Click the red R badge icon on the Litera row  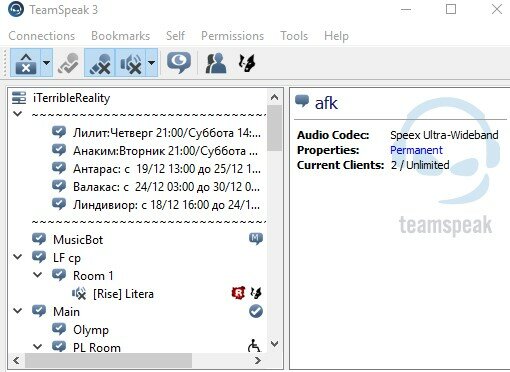[238, 293]
